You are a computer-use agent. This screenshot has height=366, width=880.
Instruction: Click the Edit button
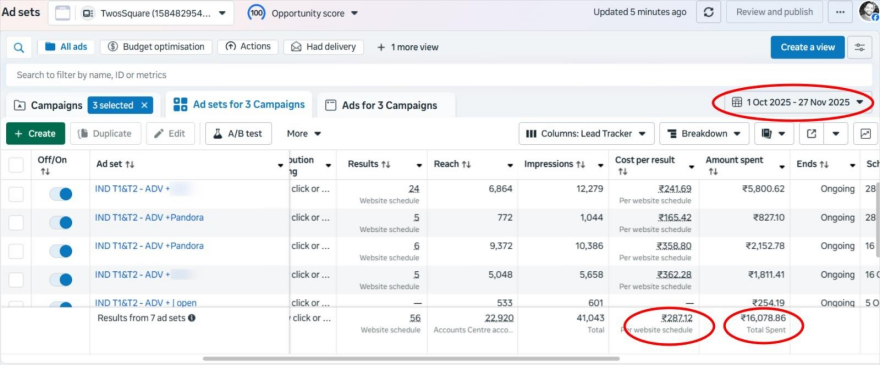[x=170, y=134]
